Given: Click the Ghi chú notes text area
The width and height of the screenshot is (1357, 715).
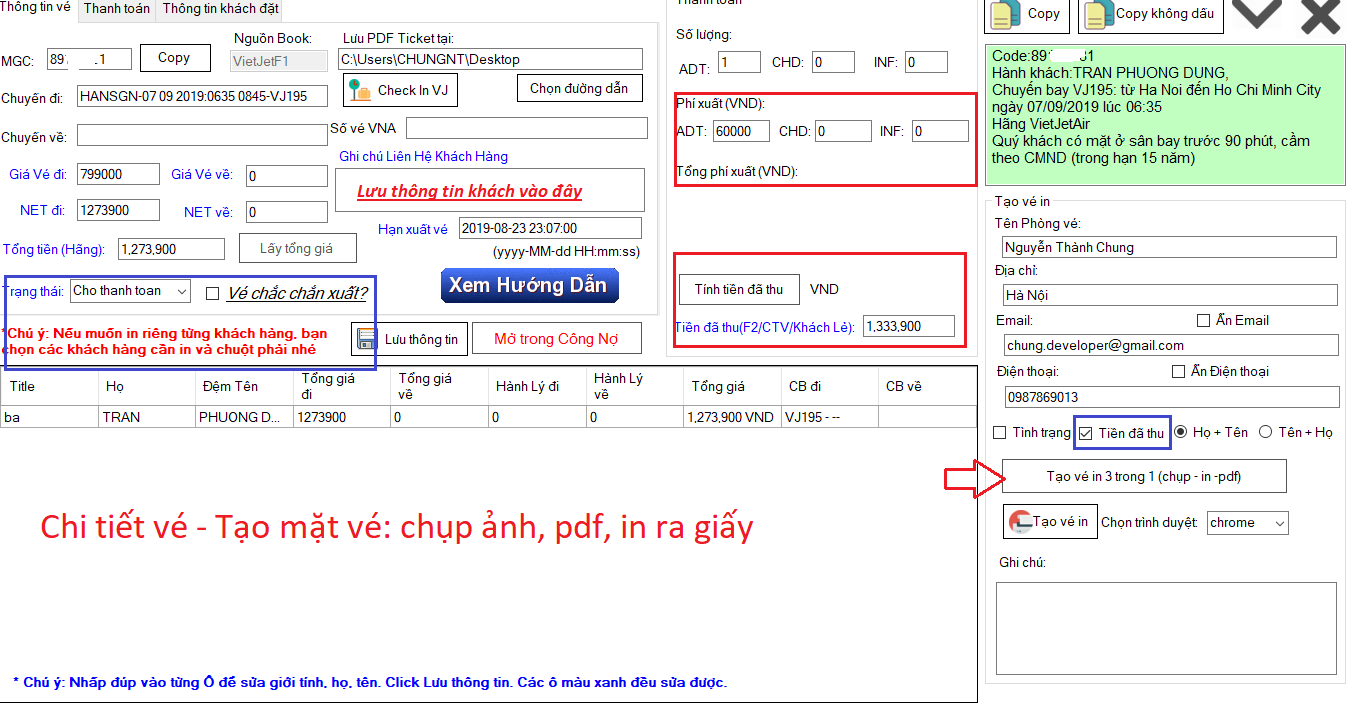Looking at the screenshot, I should click(x=1165, y=628).
